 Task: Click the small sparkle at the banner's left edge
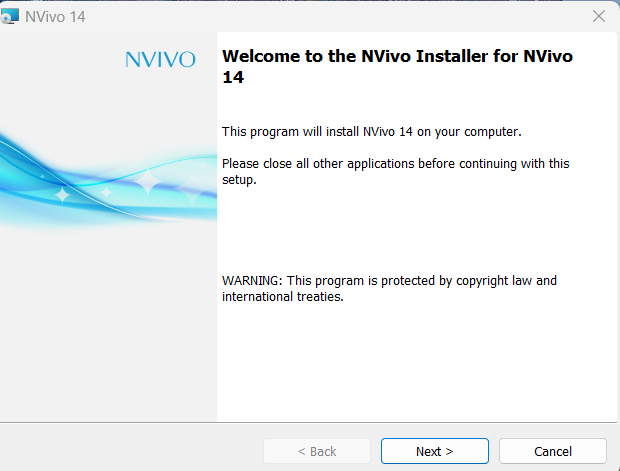pos(62,195)
